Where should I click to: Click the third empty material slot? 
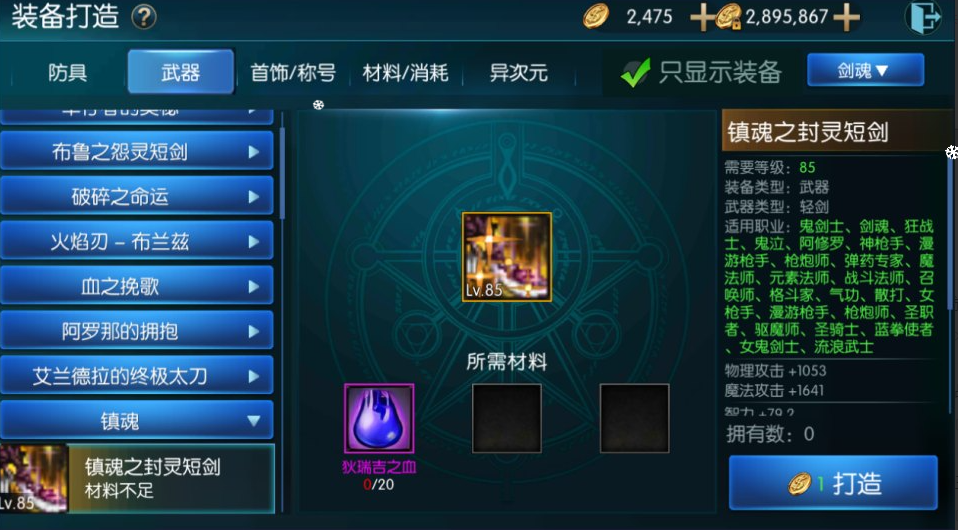(634, 419)
